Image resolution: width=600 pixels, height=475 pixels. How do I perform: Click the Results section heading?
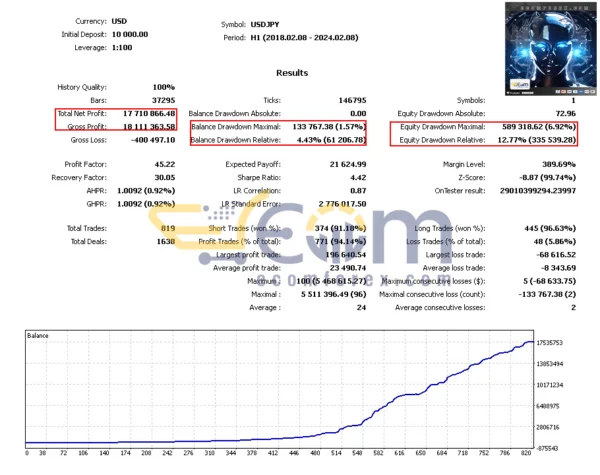[x=292, y=73]
